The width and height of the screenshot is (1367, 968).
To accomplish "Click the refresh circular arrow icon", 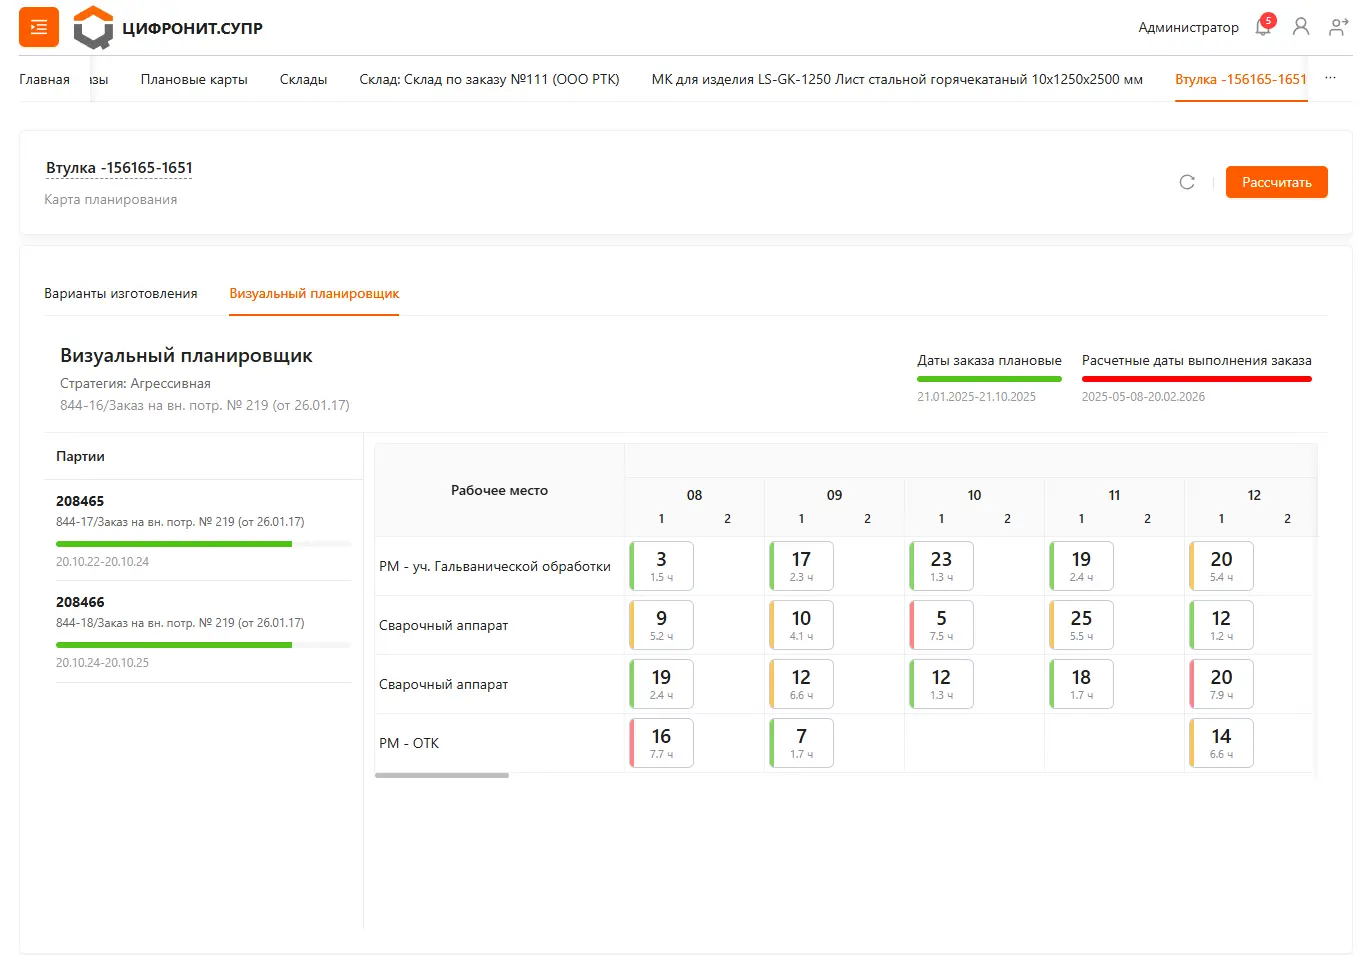I will pos(1187,182).
